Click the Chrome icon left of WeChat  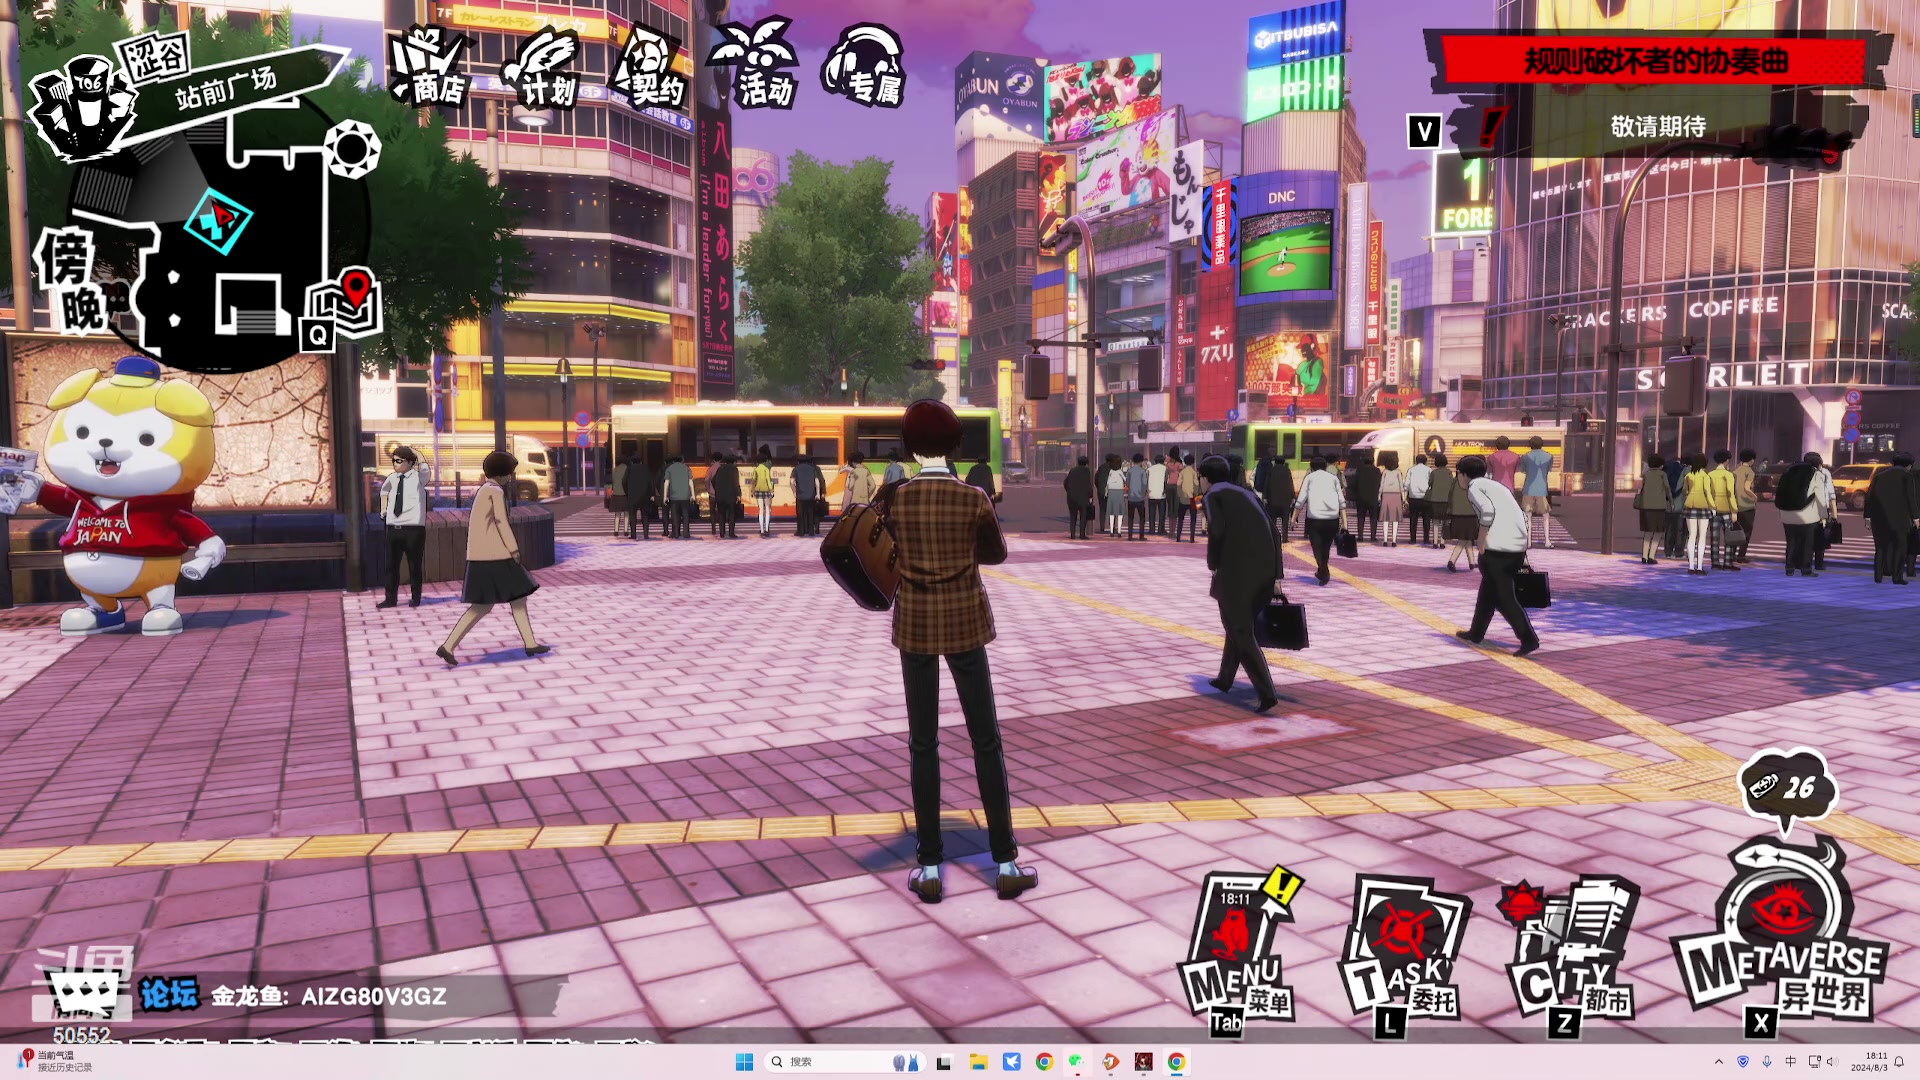coord(1044,1062)
